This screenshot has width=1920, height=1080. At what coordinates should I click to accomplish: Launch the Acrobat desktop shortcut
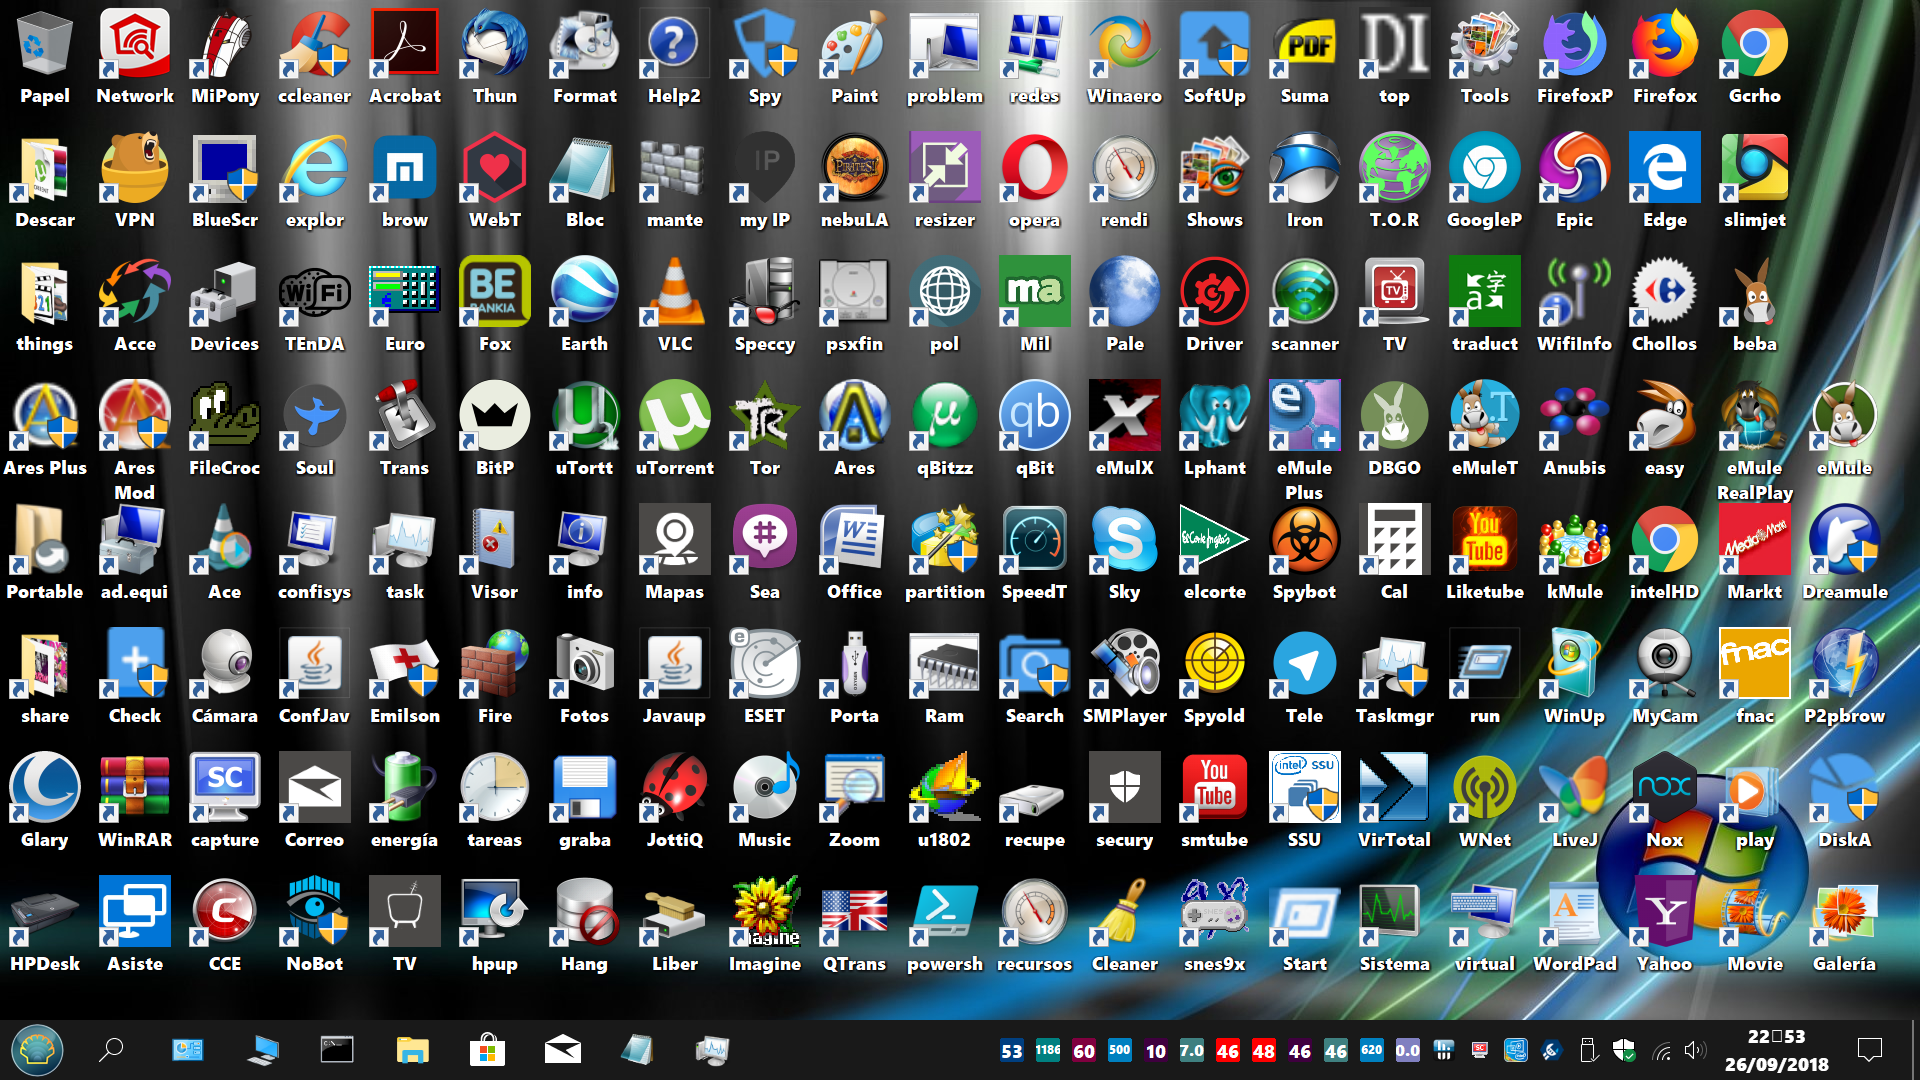click(405, 57)
